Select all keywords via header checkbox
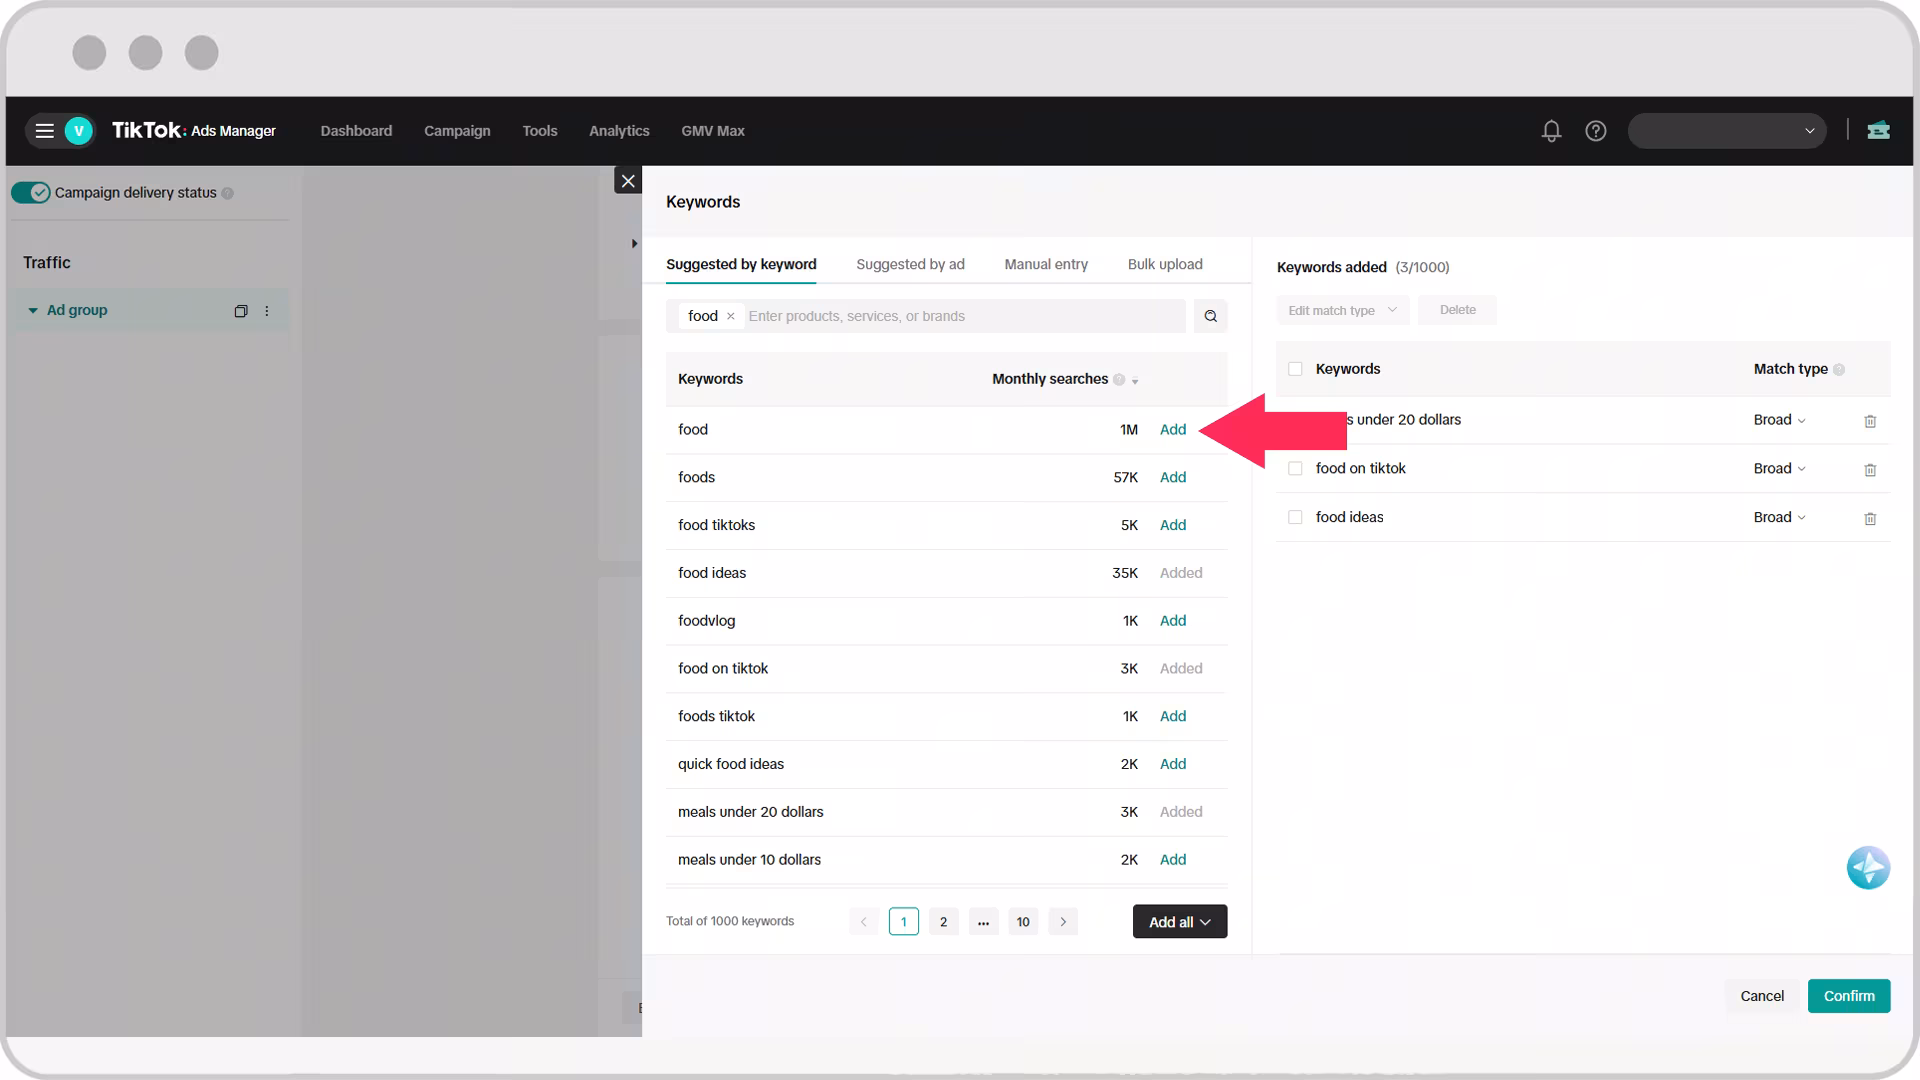 [1295, 369]
